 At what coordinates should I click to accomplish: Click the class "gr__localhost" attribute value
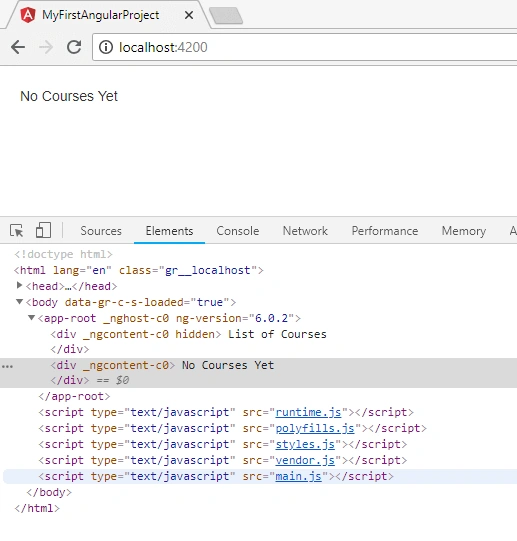point(208,270)
